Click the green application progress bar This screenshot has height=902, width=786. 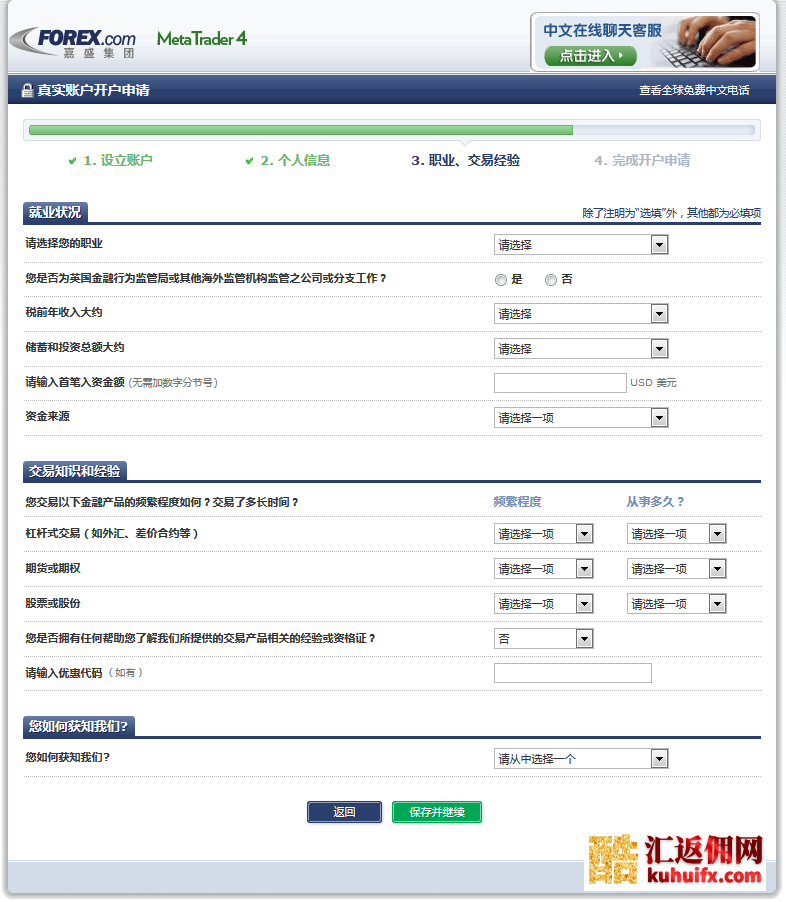[x=300, y=130]
